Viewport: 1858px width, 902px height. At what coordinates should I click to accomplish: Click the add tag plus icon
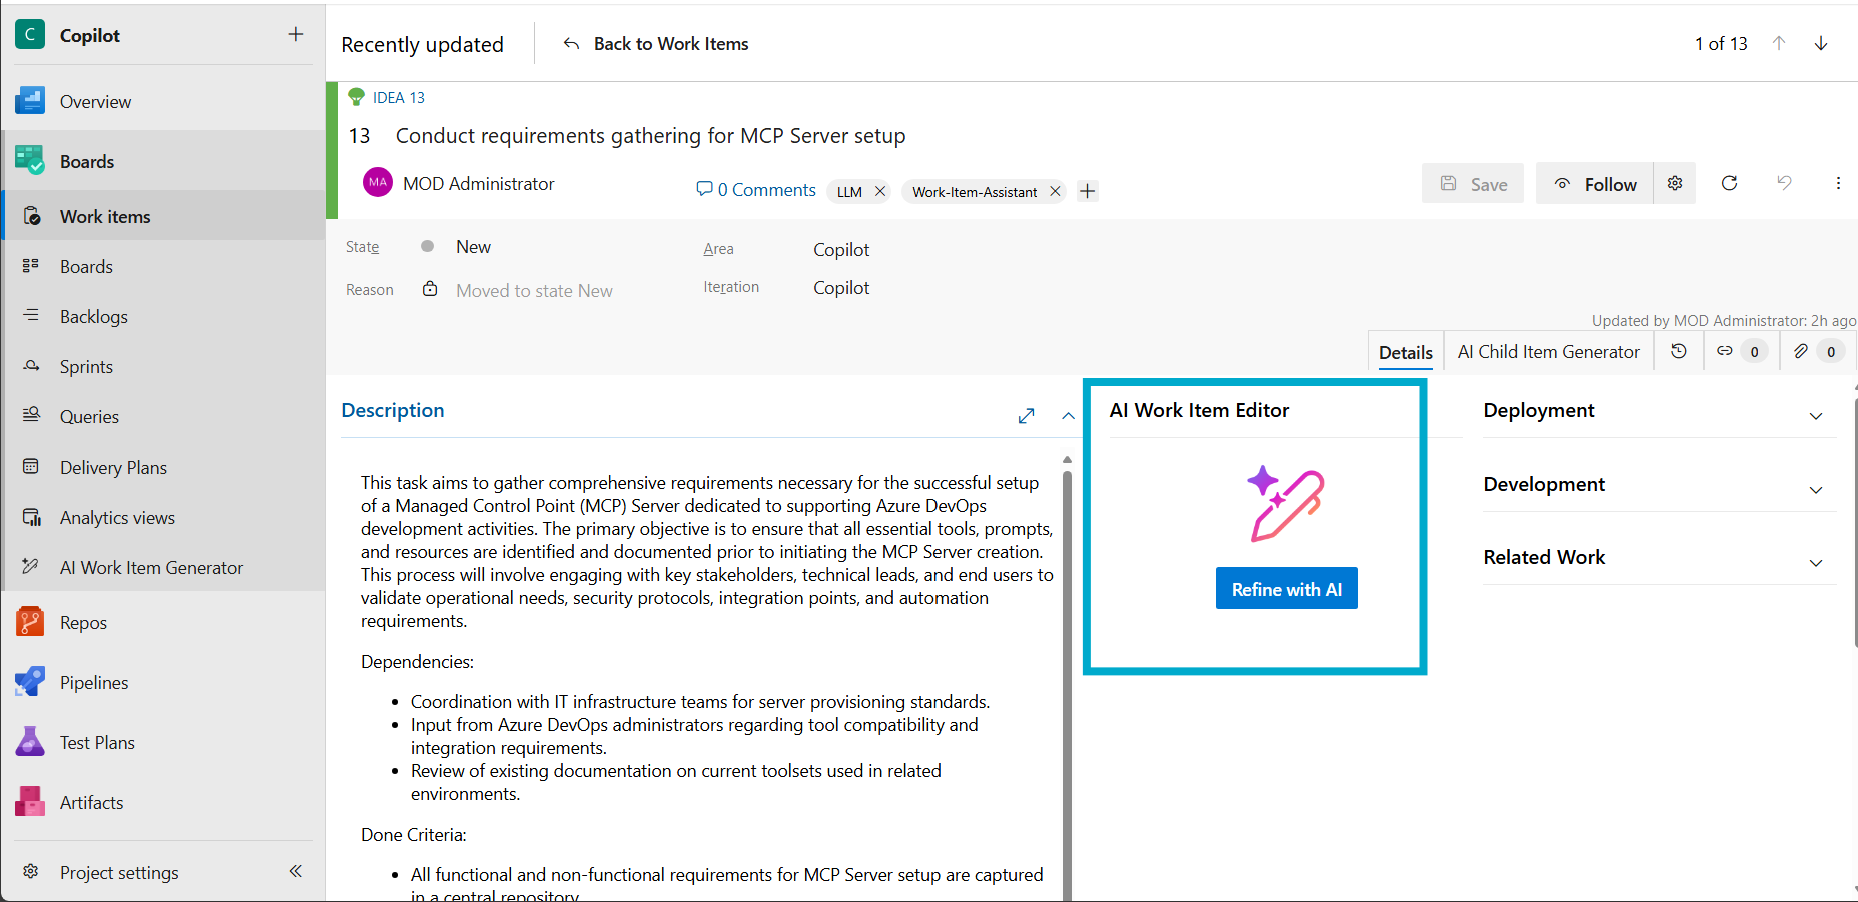click(x=1088, y=191)
